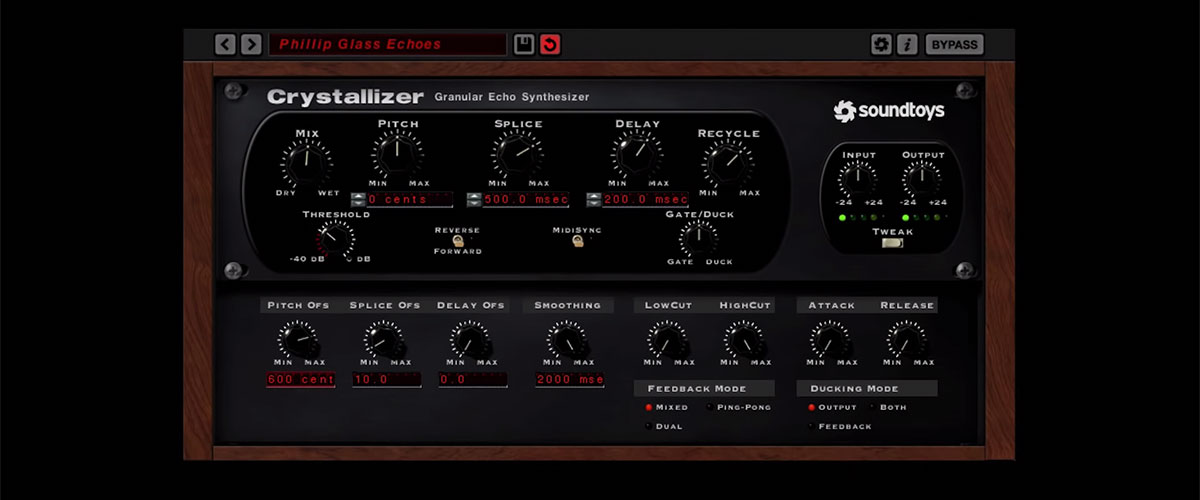Screen dimensions: 1200x500
Task: Click the Delay Ofs knob
Action: [469, 341]
